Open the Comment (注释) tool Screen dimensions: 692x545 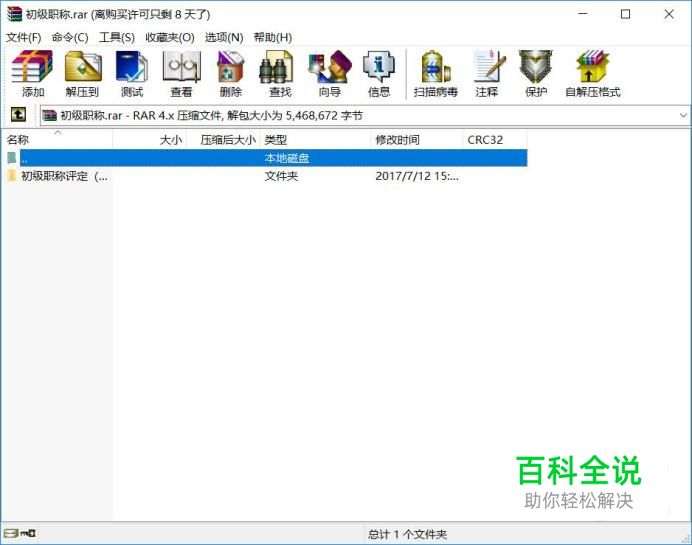point(487,74)
